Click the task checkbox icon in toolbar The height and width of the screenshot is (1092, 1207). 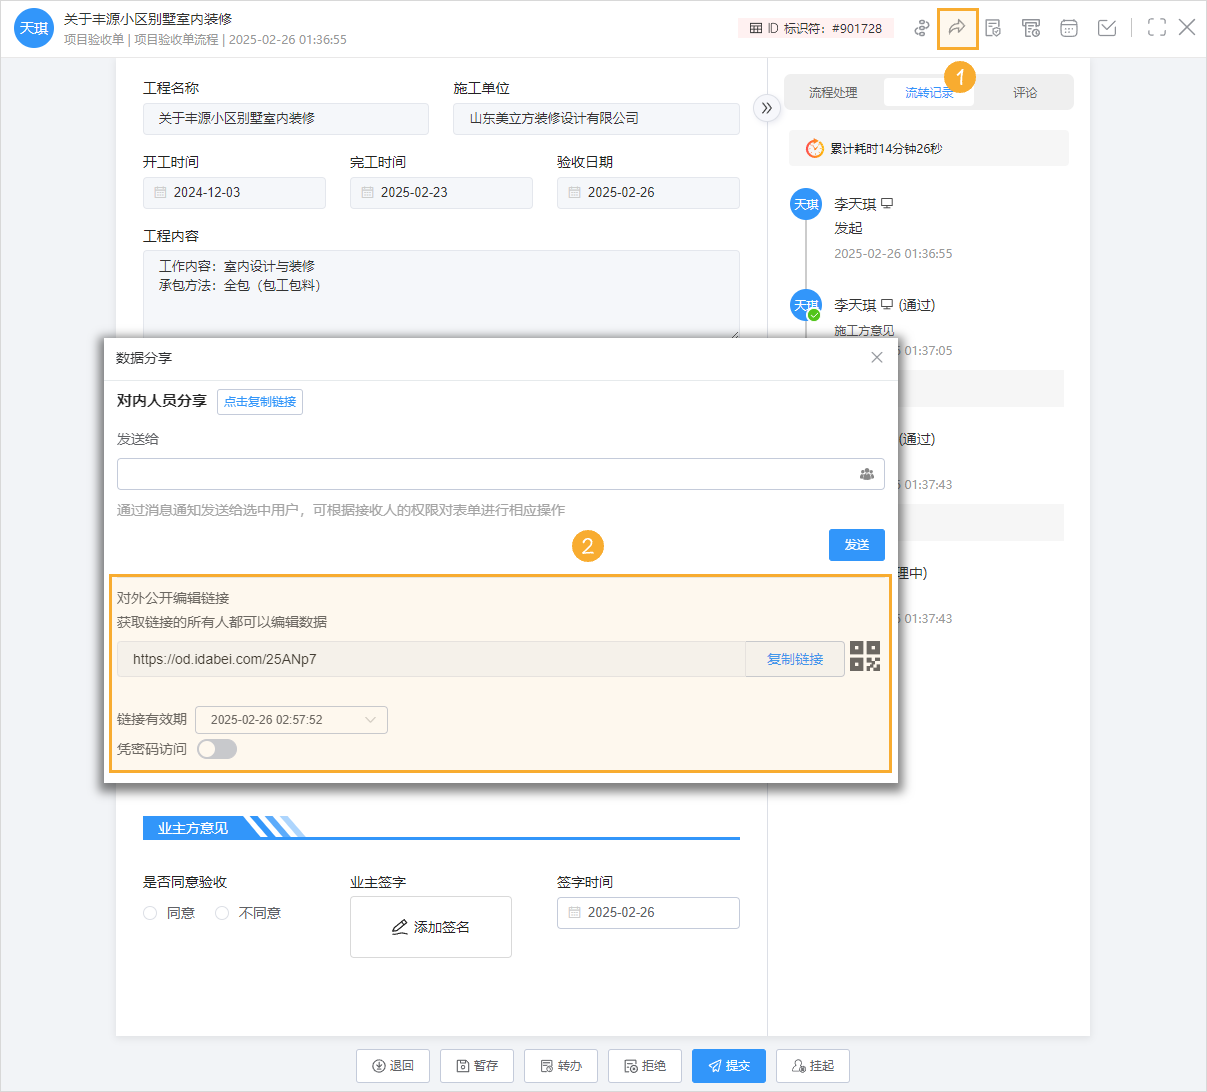coord(1106,28)
